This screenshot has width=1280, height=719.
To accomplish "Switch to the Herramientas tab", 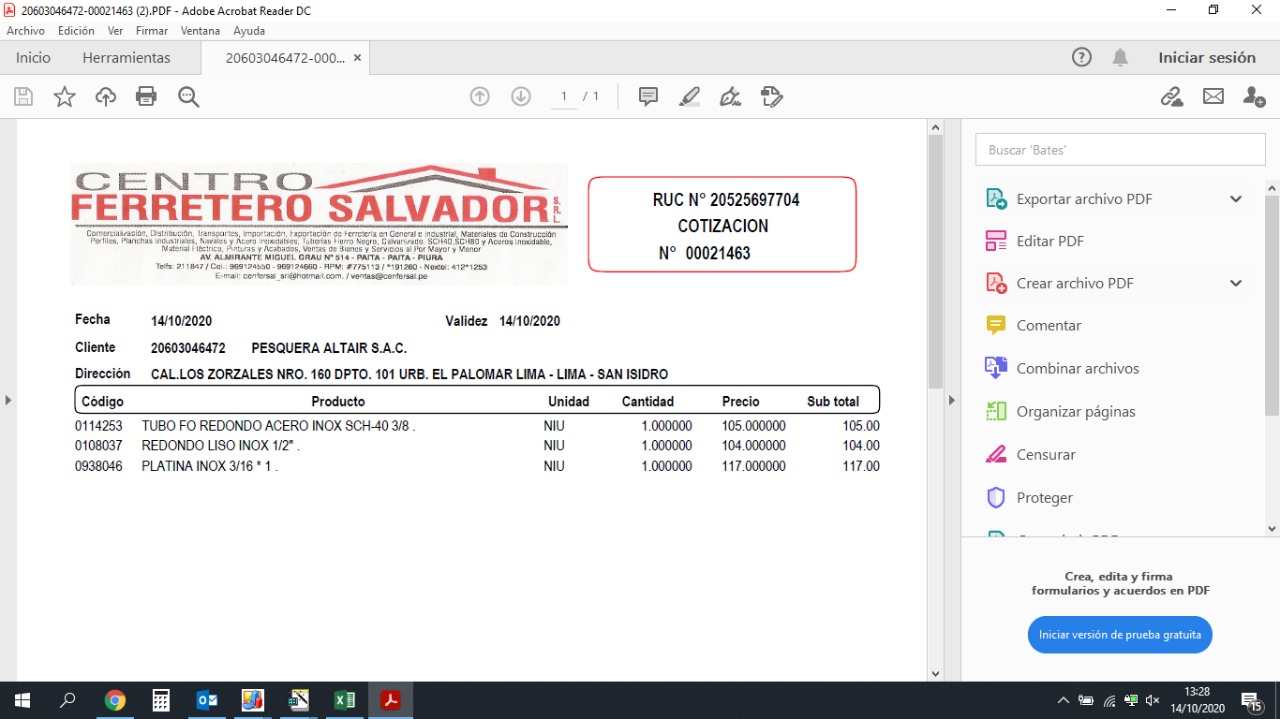I will click(126, 58).
